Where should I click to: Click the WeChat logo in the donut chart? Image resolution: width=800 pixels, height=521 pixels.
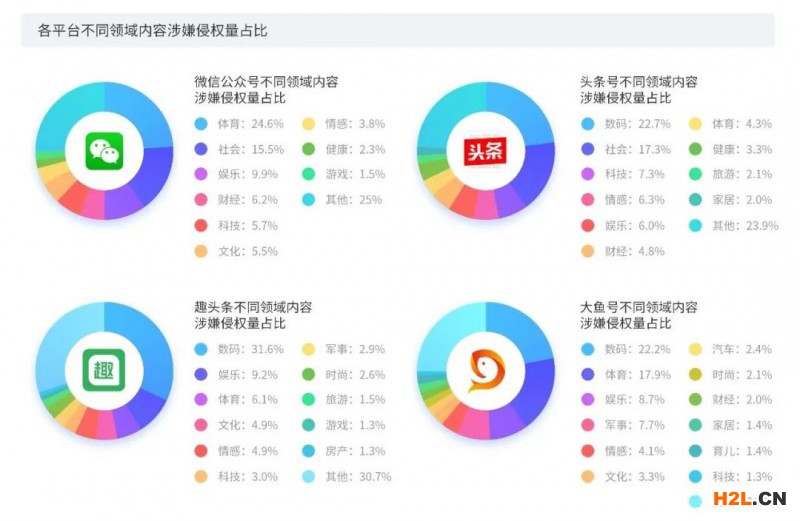[104, 151]
